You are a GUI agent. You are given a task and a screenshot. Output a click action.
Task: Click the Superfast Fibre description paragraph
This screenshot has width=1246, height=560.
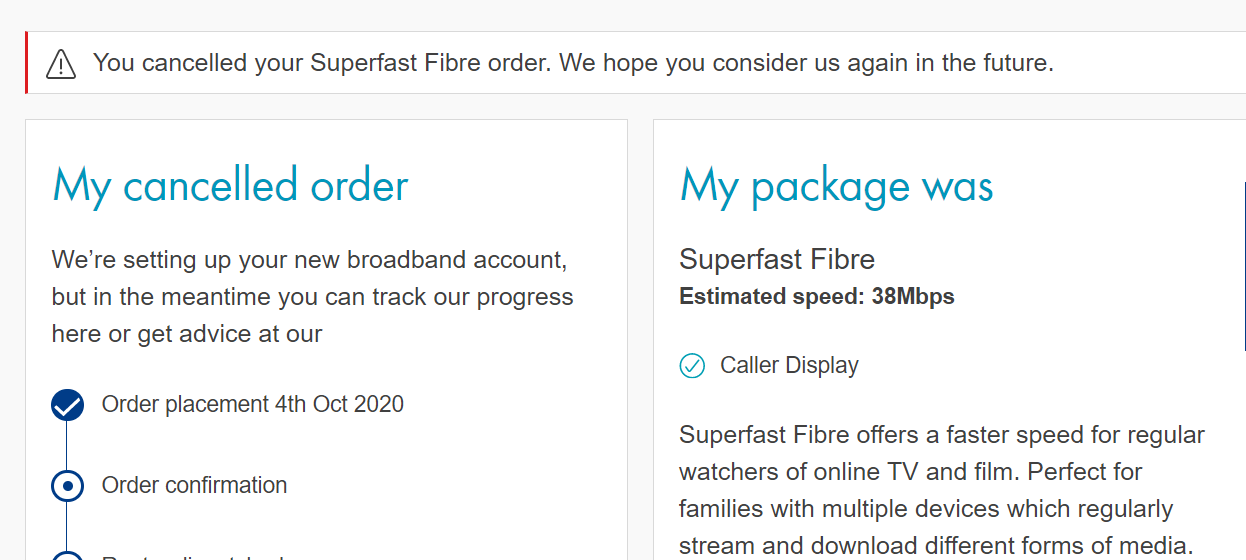(x=941, y=490)
